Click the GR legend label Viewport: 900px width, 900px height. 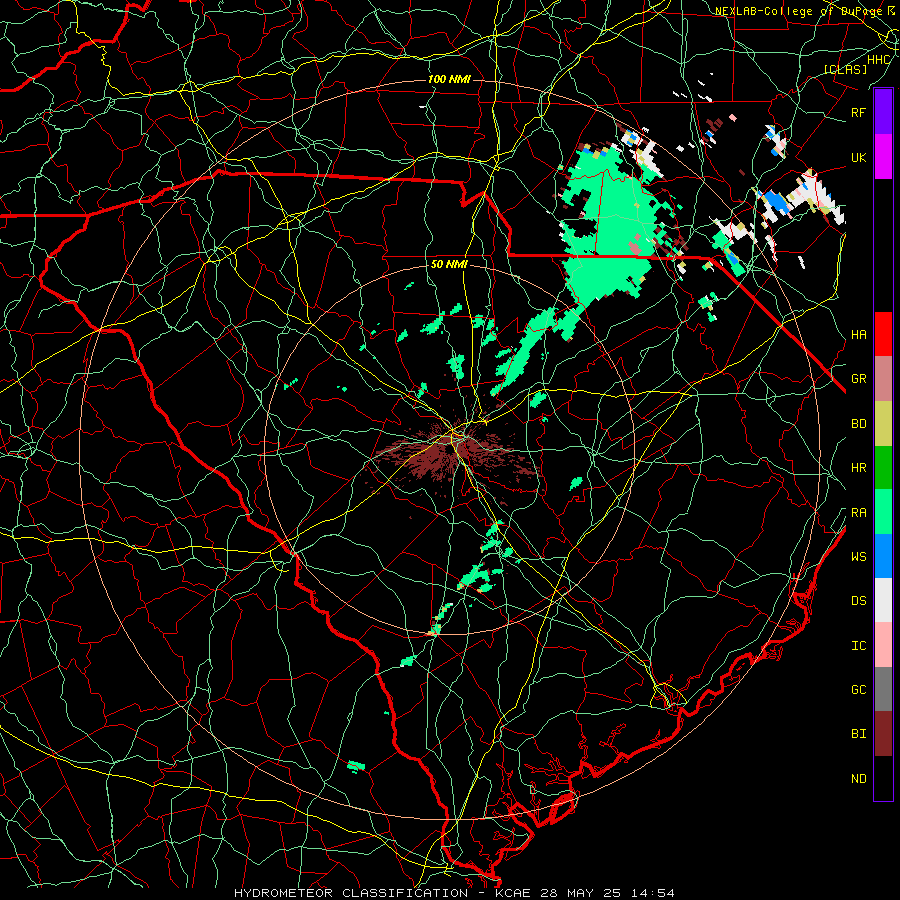859,379
